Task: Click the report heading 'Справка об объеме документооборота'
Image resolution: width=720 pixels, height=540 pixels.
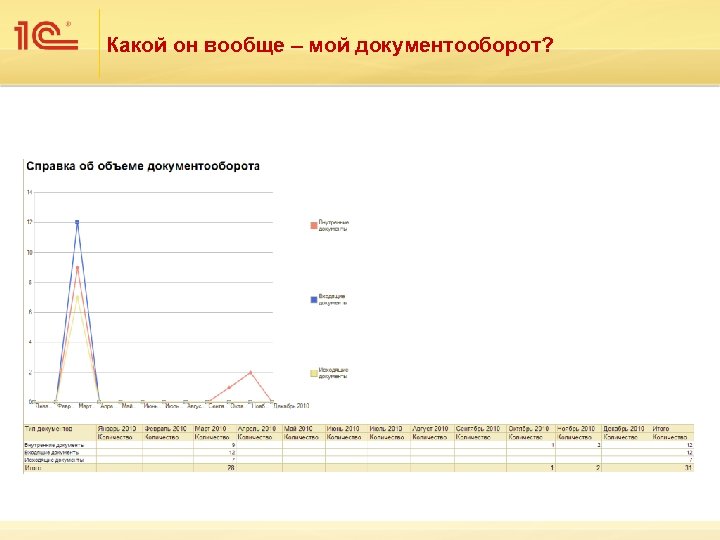Action: click(x=143, y=166)
